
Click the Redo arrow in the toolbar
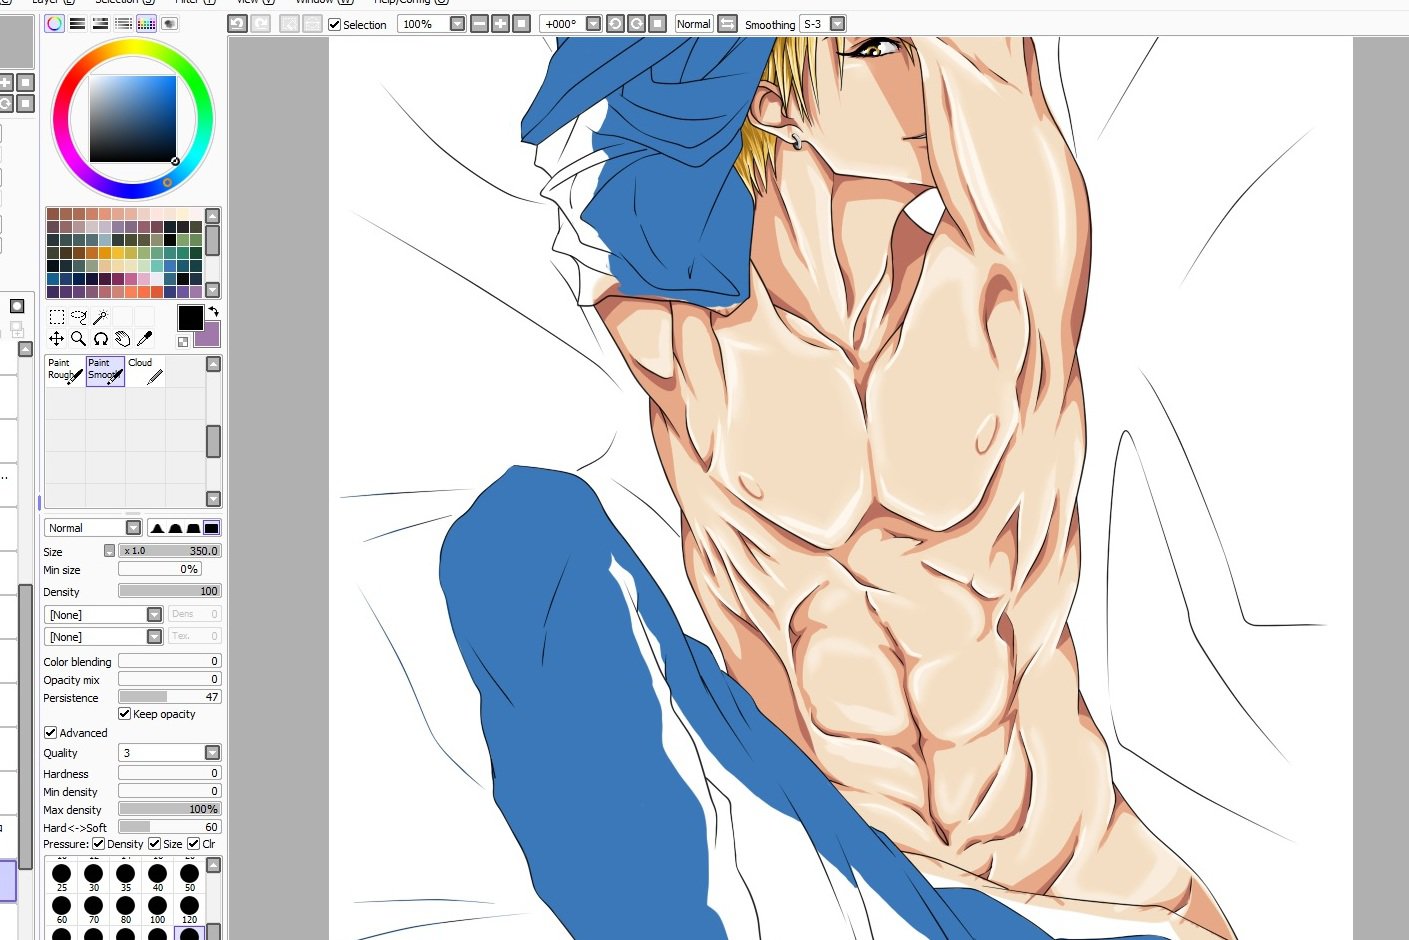(261, 23)
